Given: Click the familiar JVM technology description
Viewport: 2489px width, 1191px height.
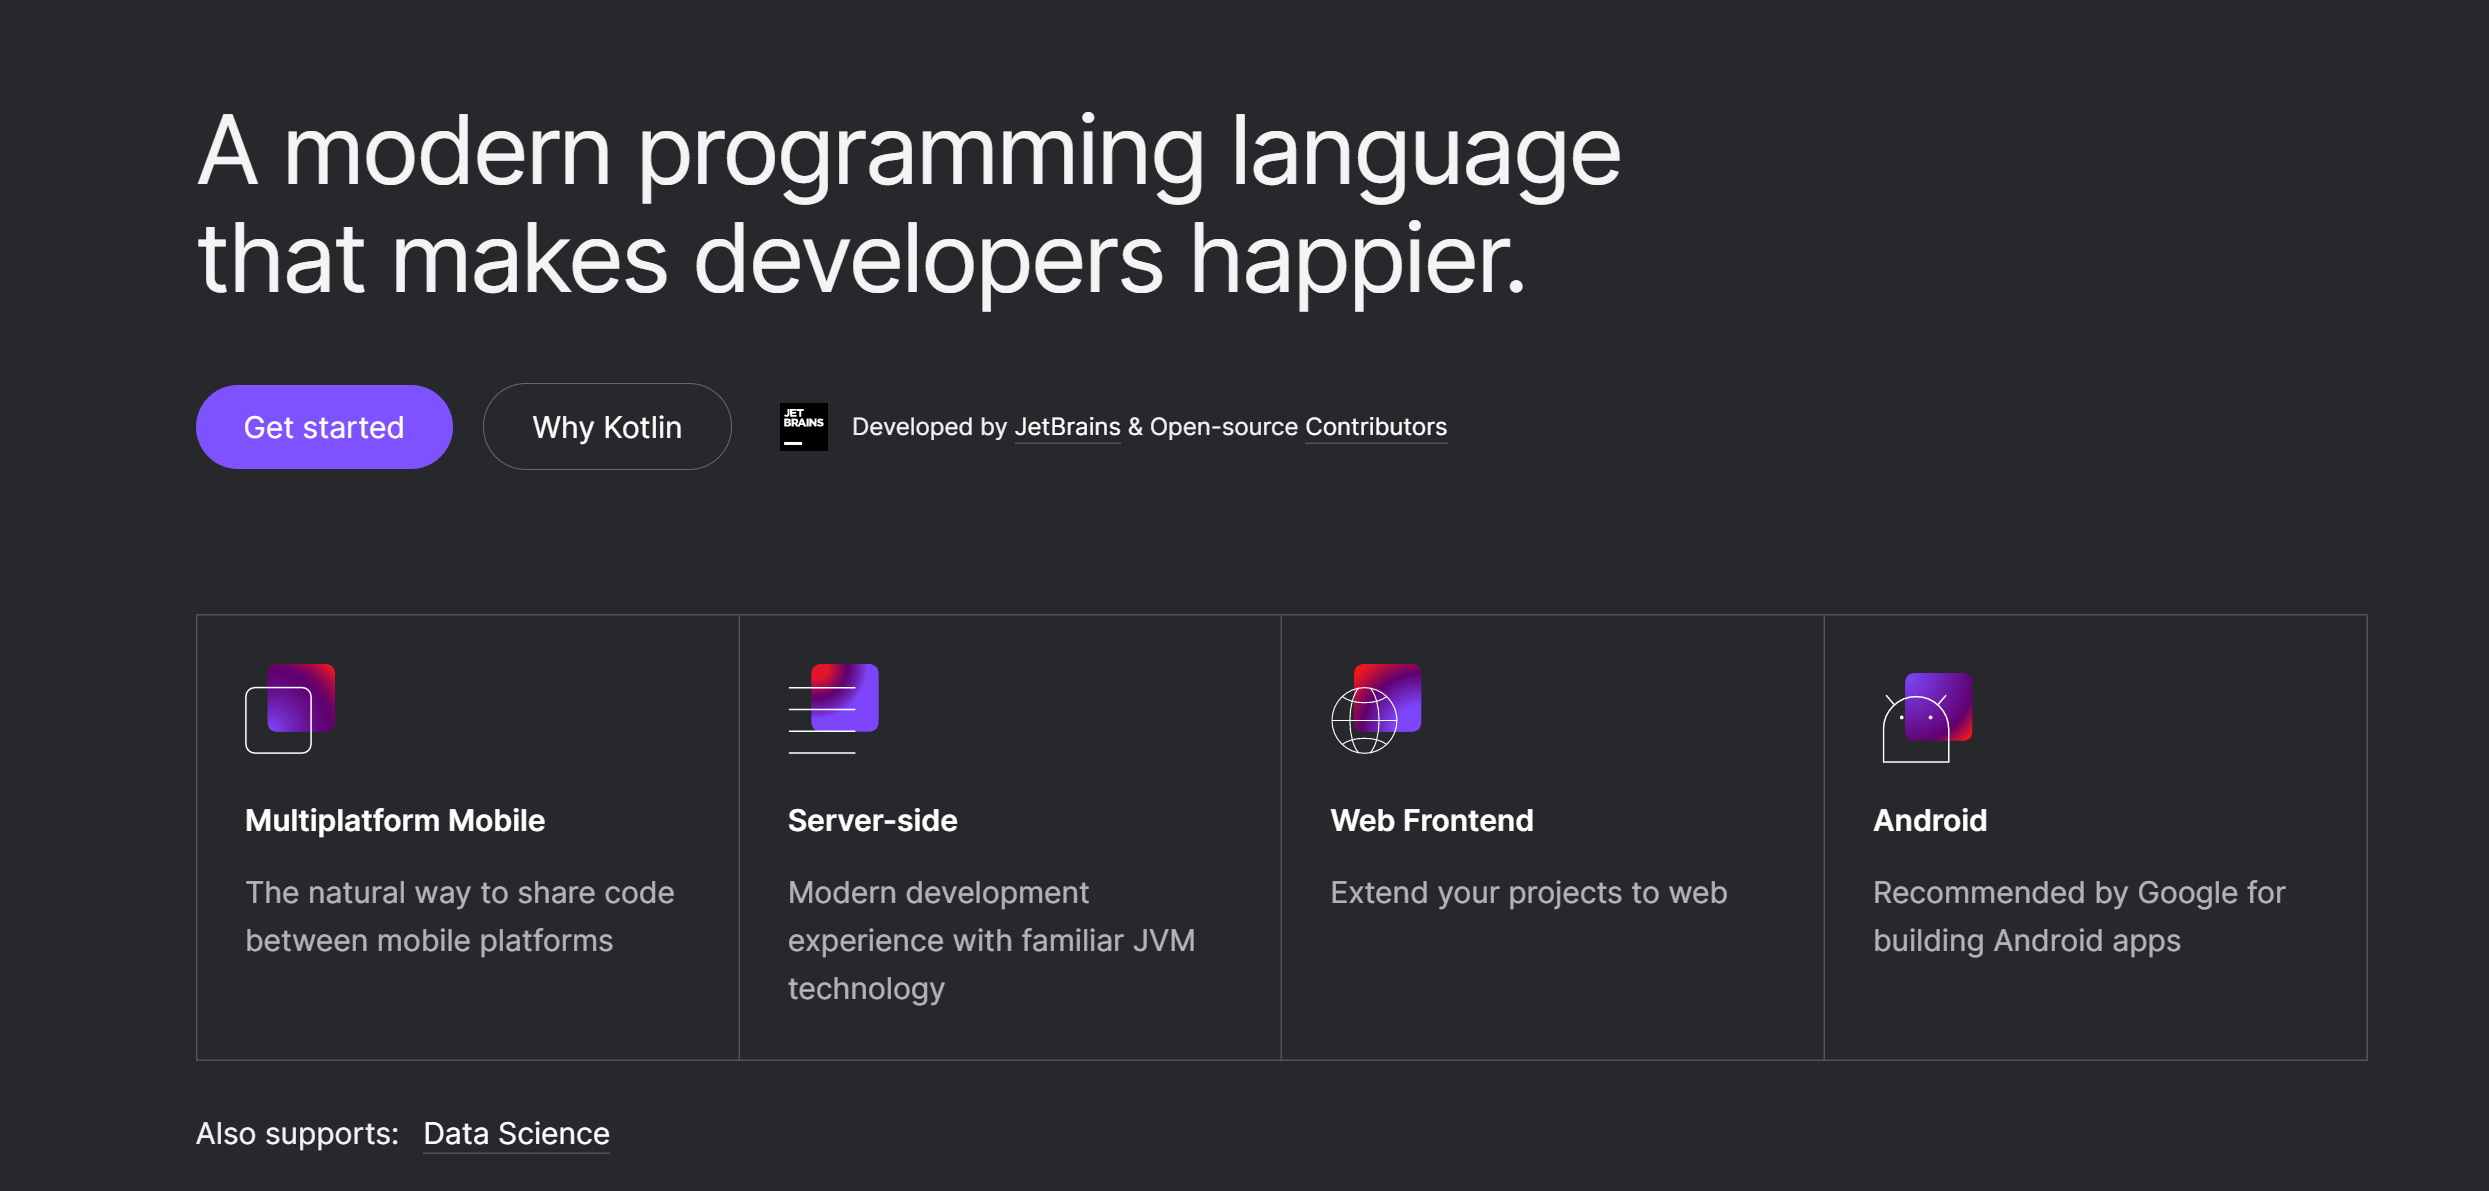Looking at the screenshot, I should 990,940.
